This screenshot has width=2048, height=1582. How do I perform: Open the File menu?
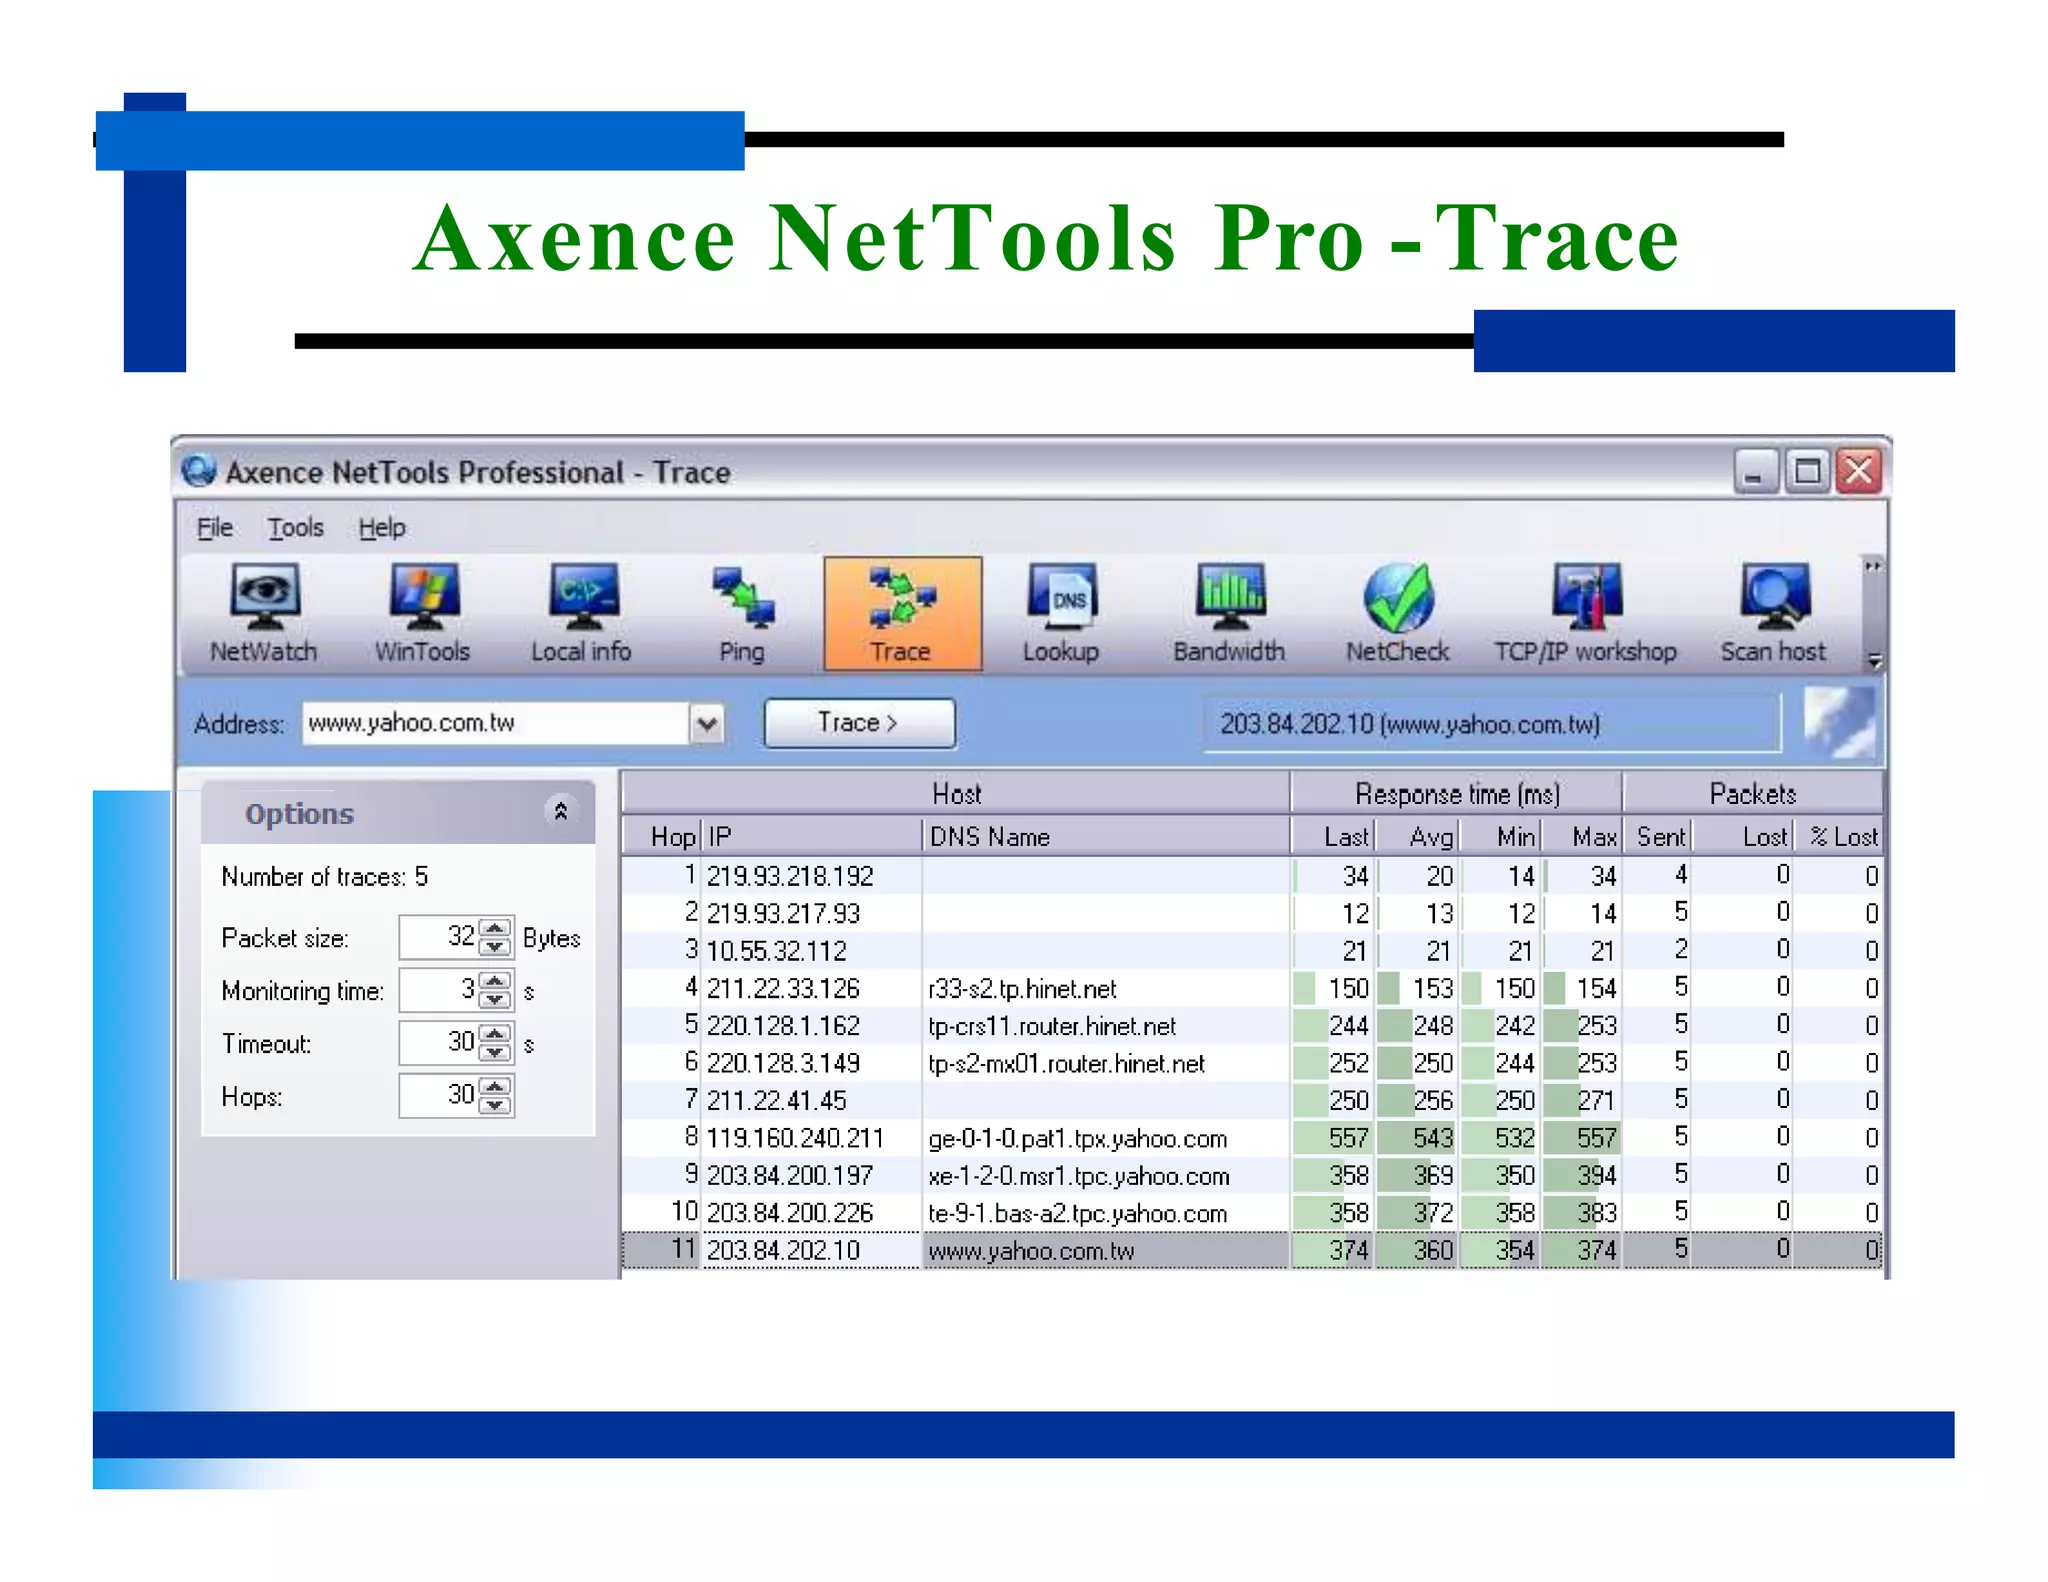pyautogui.click(x=214, y=527)
